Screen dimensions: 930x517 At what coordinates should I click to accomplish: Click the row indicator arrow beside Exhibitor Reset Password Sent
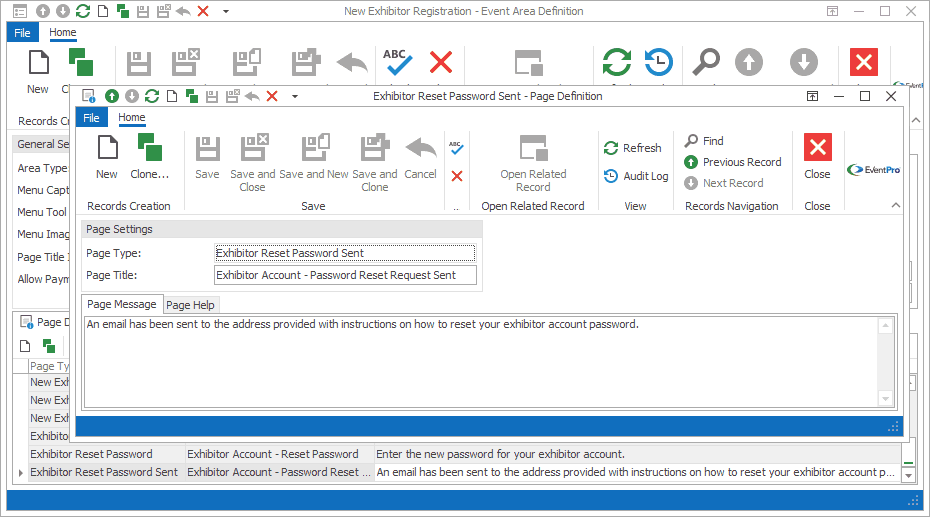[x=21, y=473]
